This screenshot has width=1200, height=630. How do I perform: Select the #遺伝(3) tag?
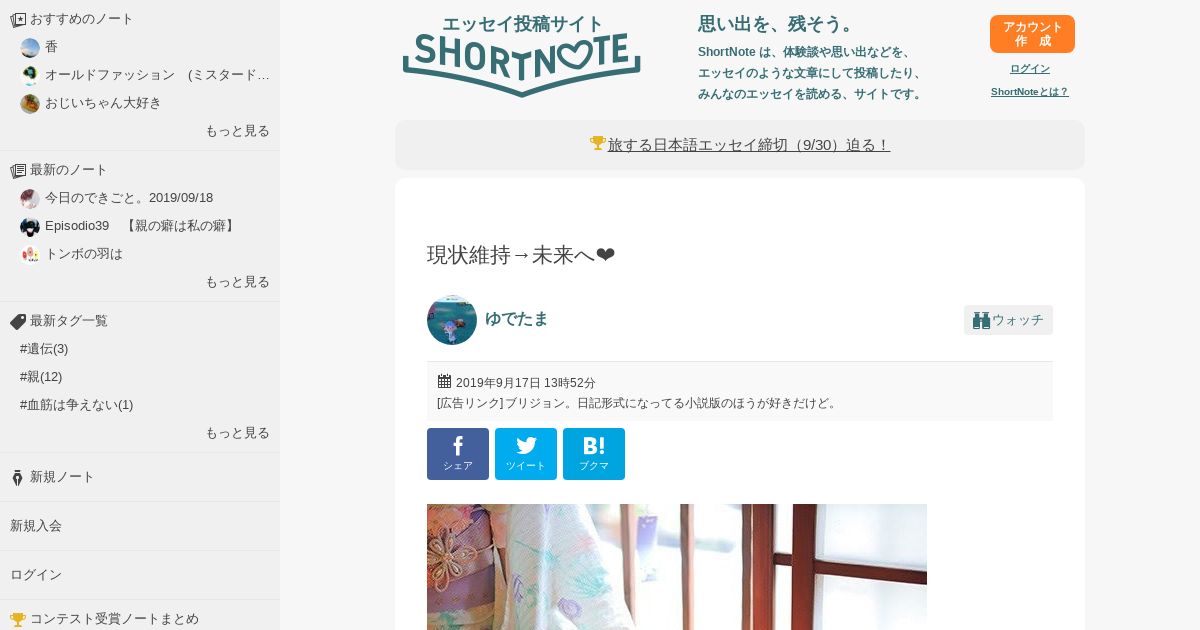(x=44, y=349)
